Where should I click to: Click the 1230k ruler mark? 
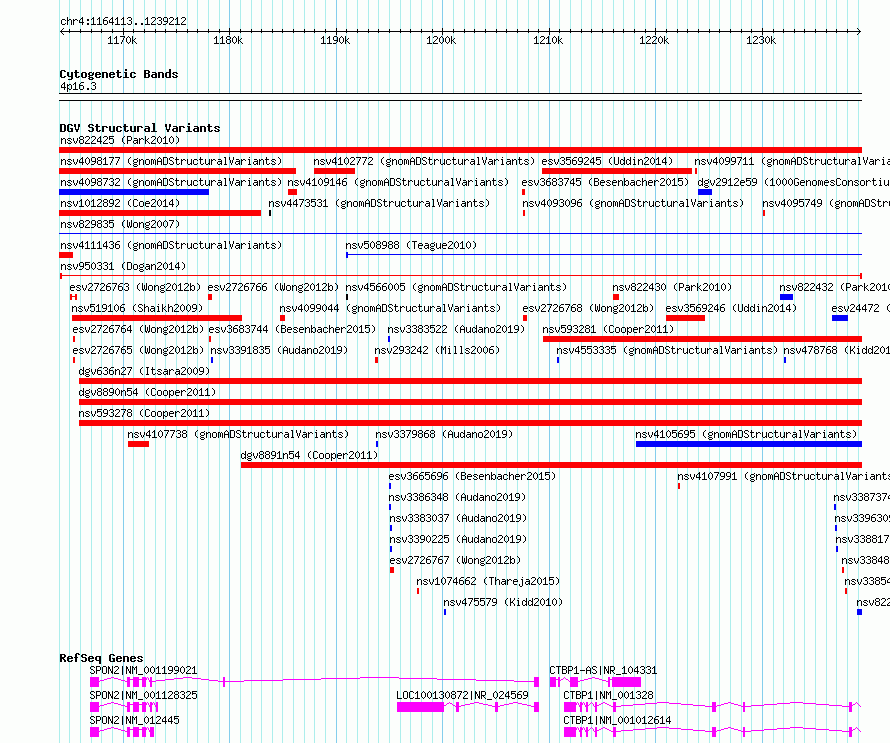pos(761,40)
